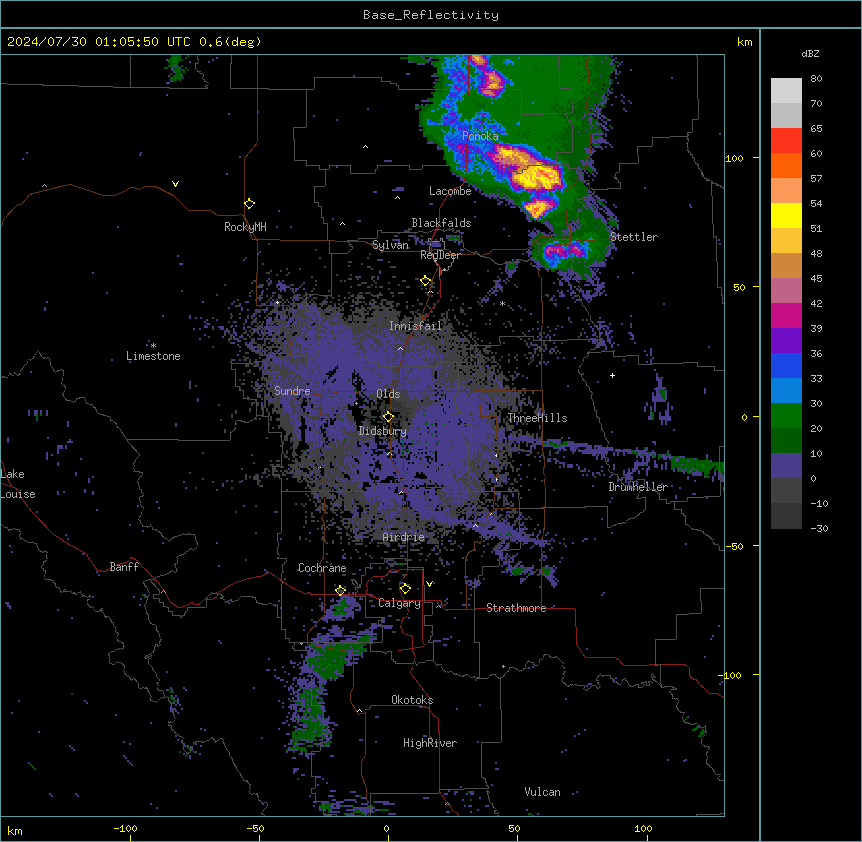Click the Banff town label
The image size is (862, 842).
click(124, 567)
